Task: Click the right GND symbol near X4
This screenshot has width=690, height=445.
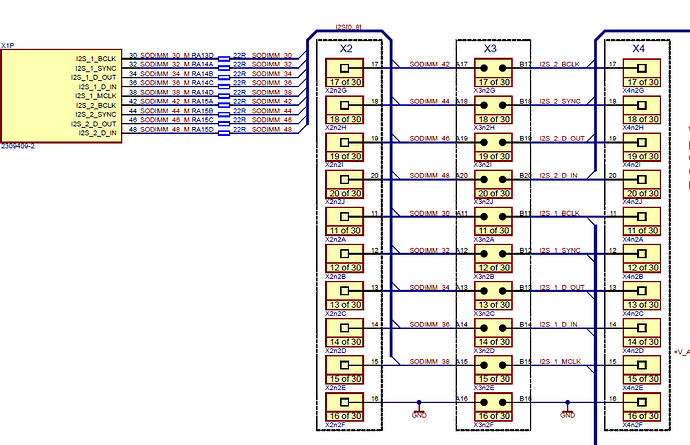Action: (x=567, y=411)
